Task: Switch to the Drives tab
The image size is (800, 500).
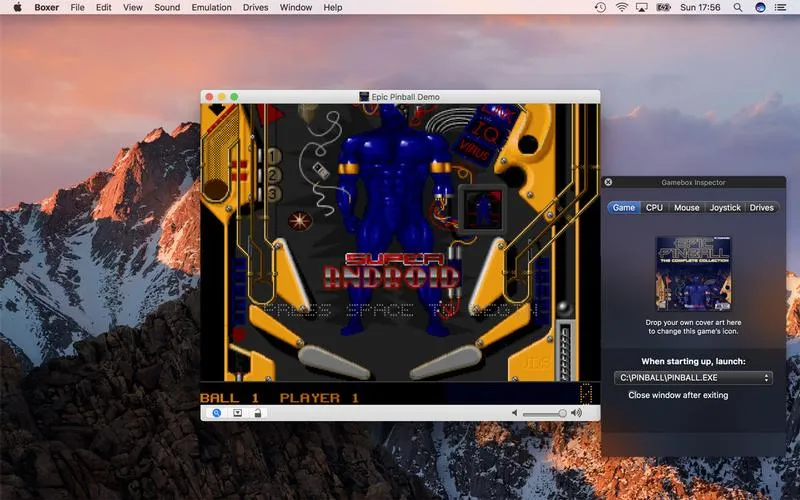Action: point(762,208)
